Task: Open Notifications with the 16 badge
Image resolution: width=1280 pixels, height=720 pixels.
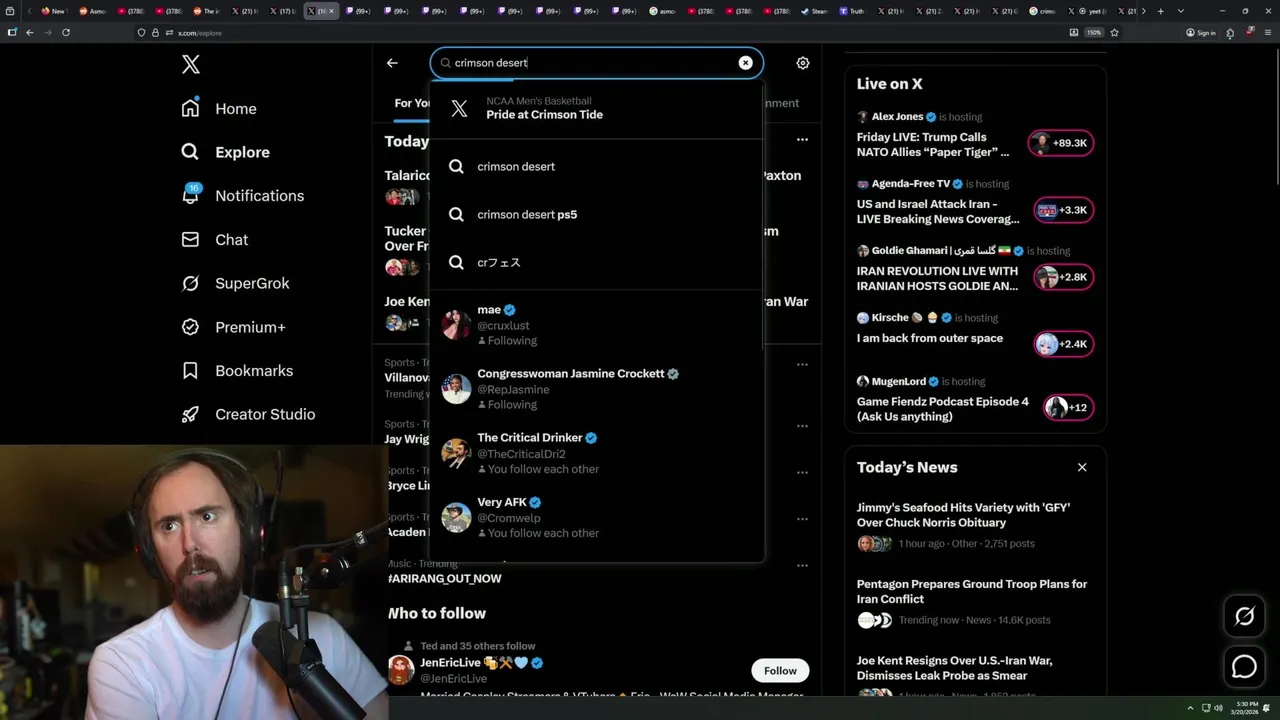Action: pos(242,195)
